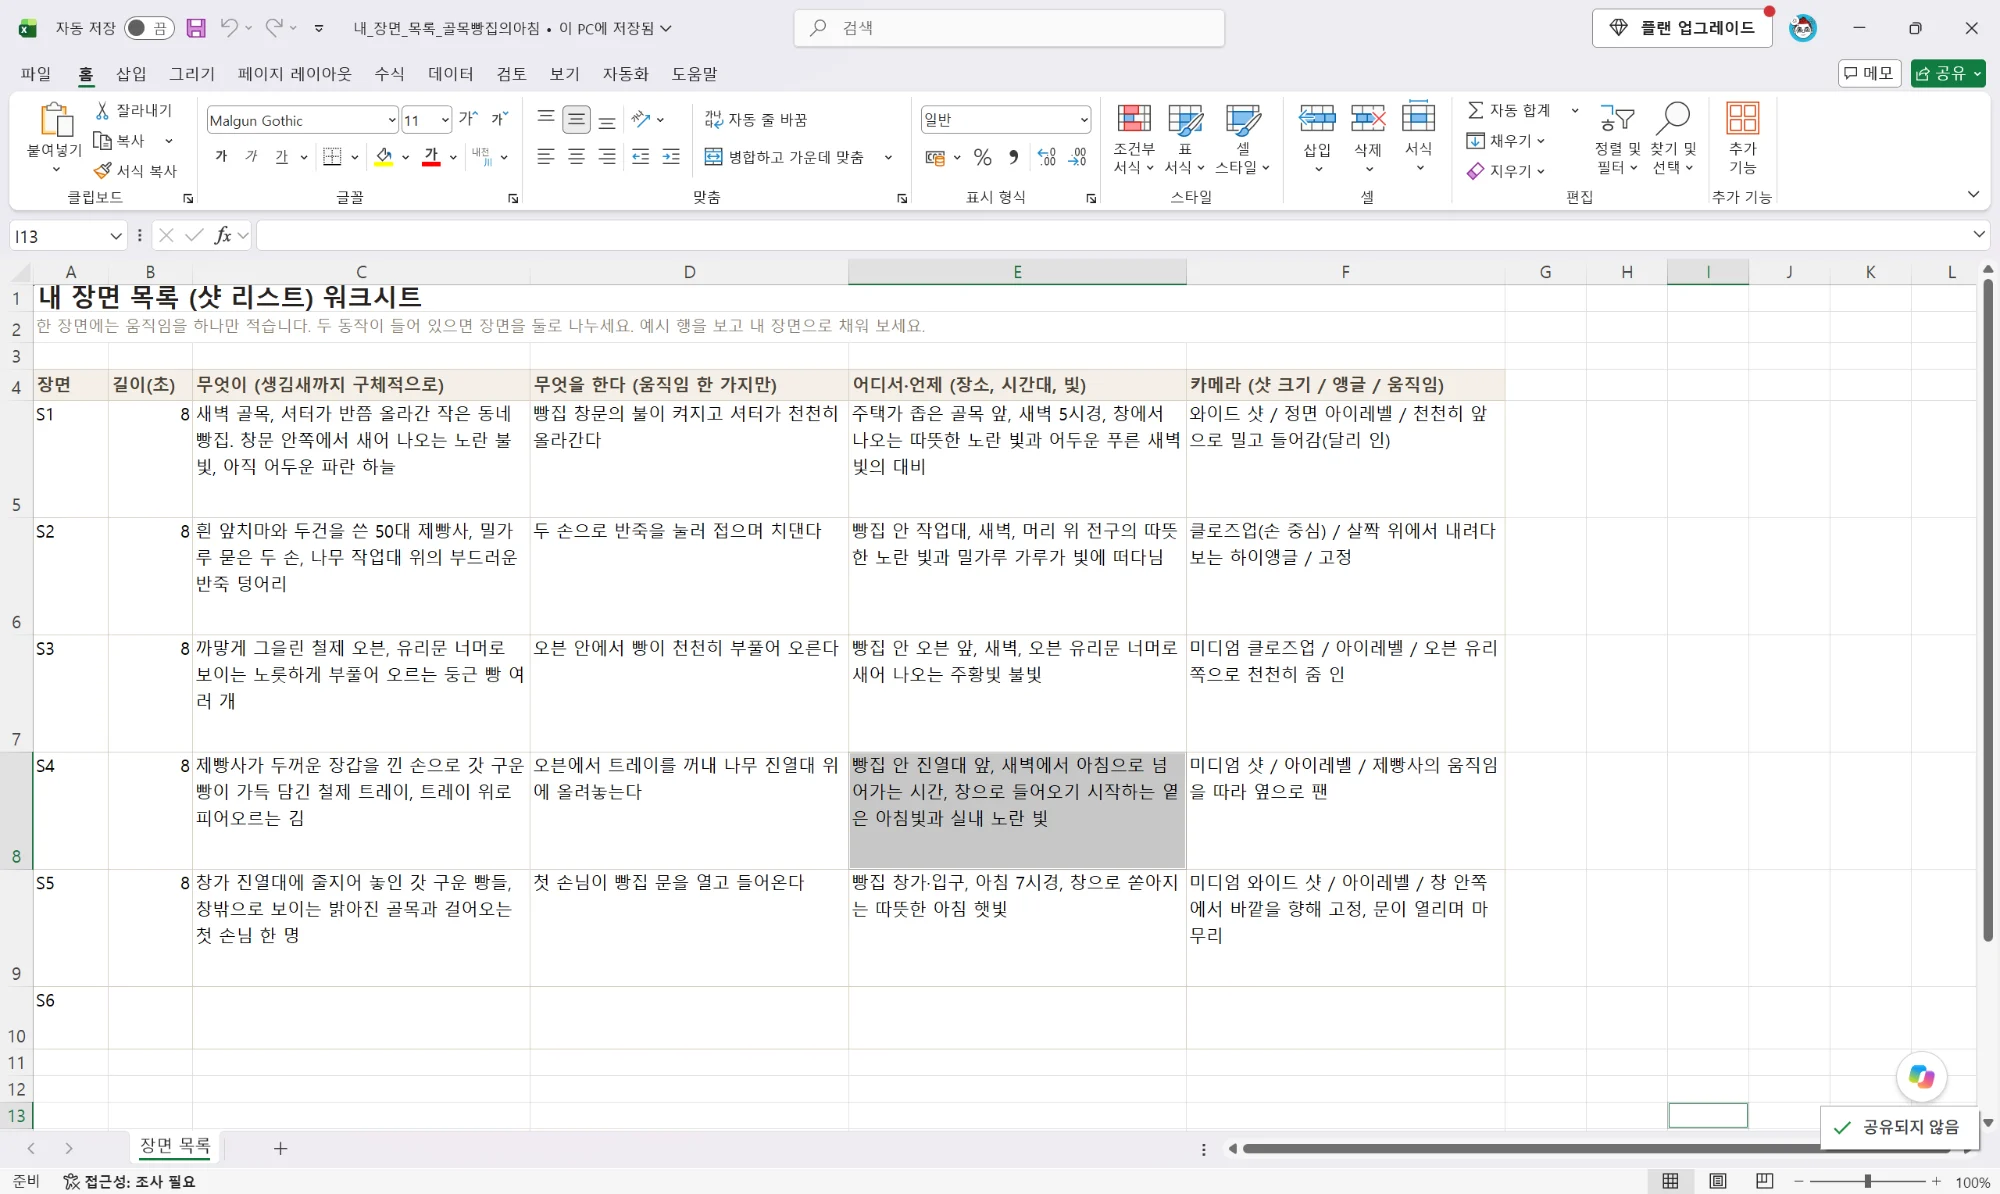Open Merge and Center dropdown arrow
Viewport: 2000px width, 1194px height.
click(x=888, y=157)
